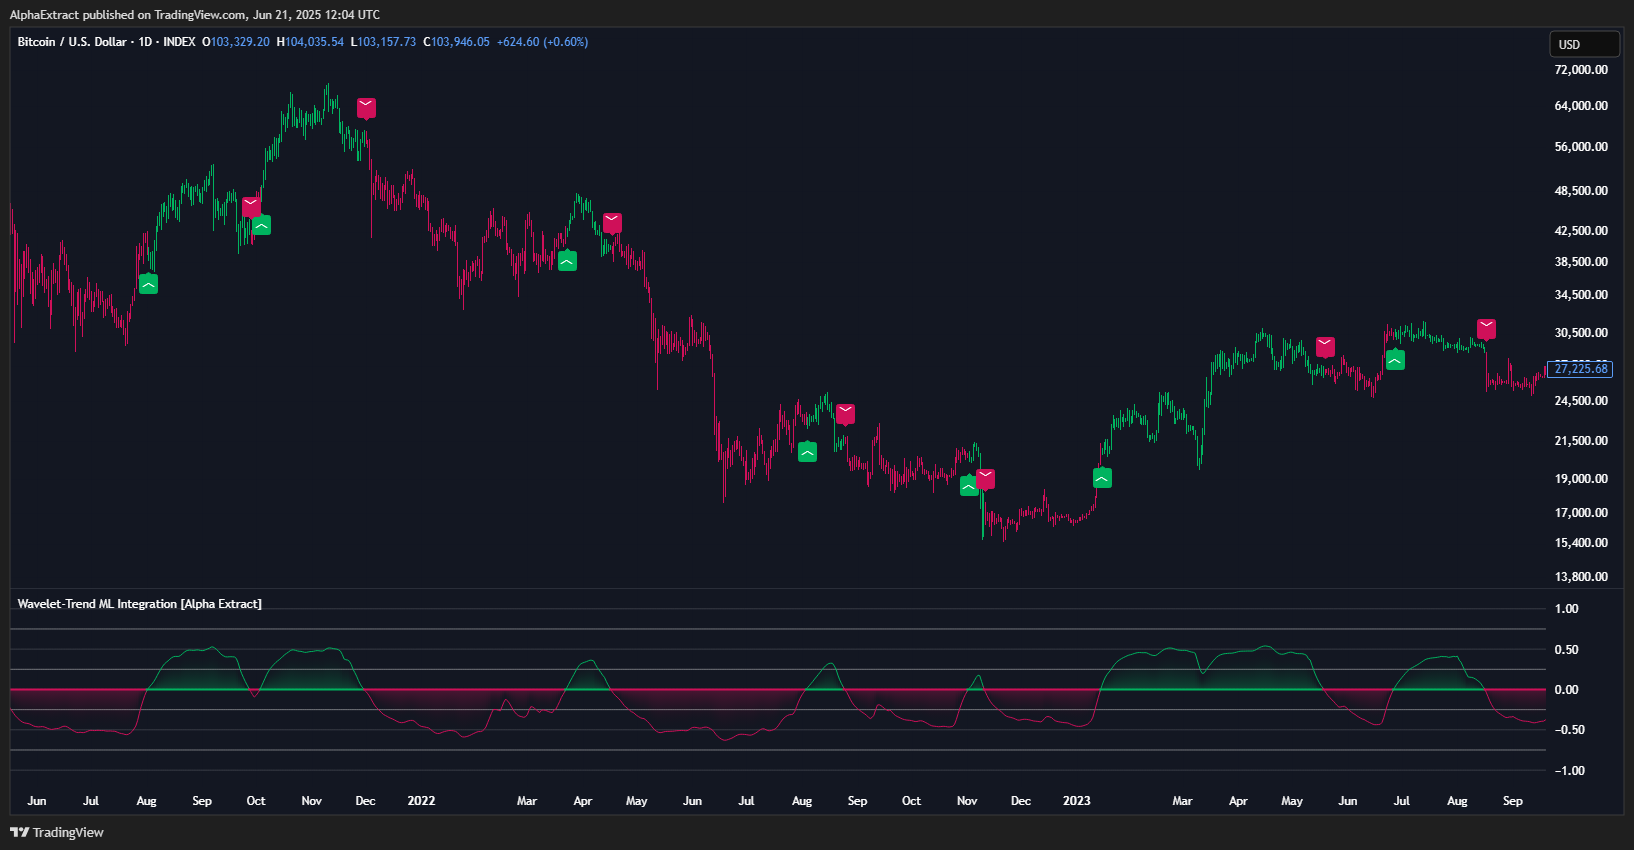Click the 1.00 indicator scale label

pos(1566,609)
